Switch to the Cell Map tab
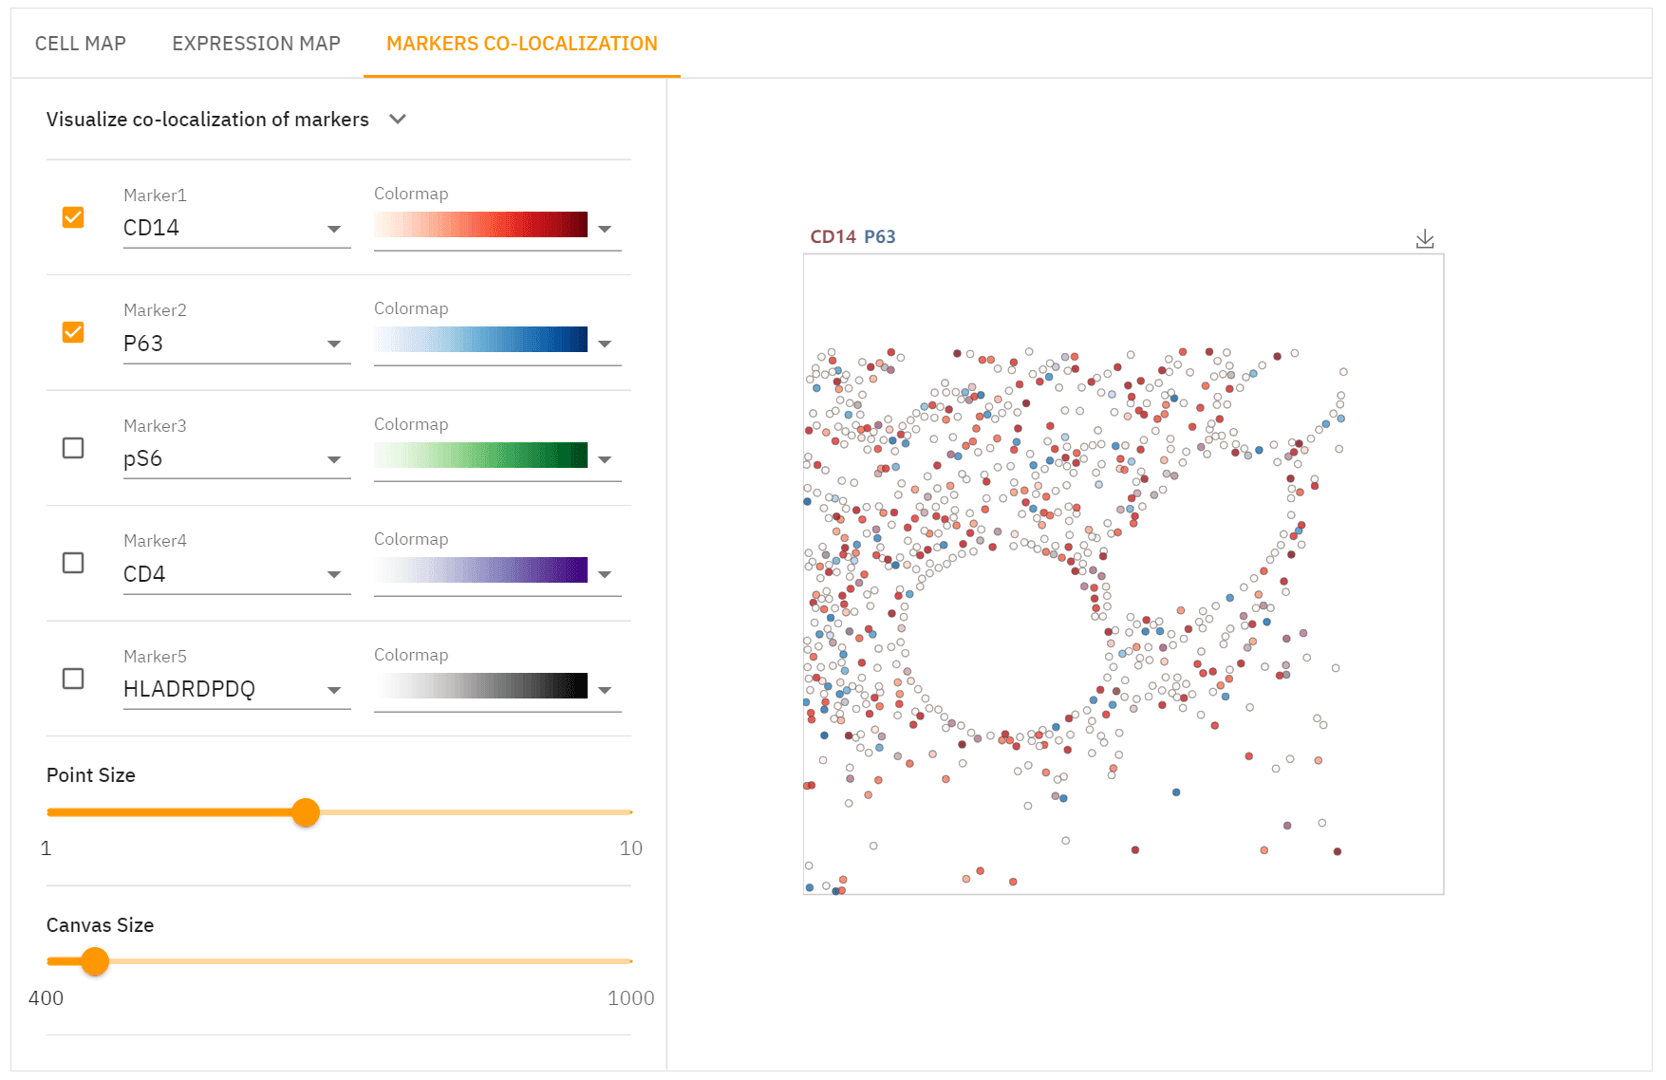 pos(80,44)
